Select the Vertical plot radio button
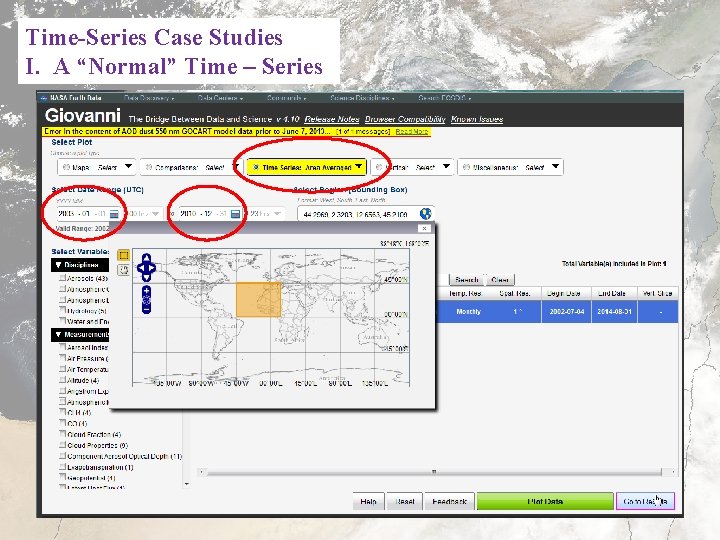The image size is (720, 540). click(378, 168)
